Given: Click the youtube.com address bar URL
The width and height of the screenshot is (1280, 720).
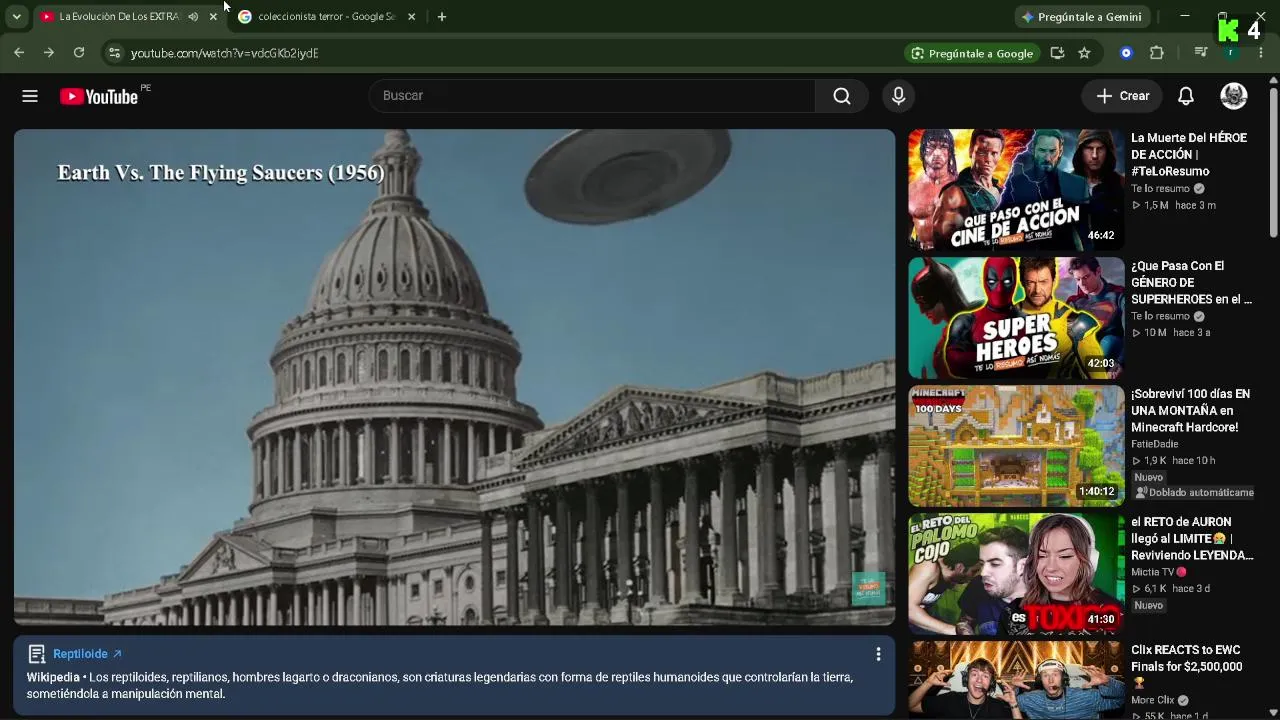Looking at the screenshot, I should click(x=225, y=53).
